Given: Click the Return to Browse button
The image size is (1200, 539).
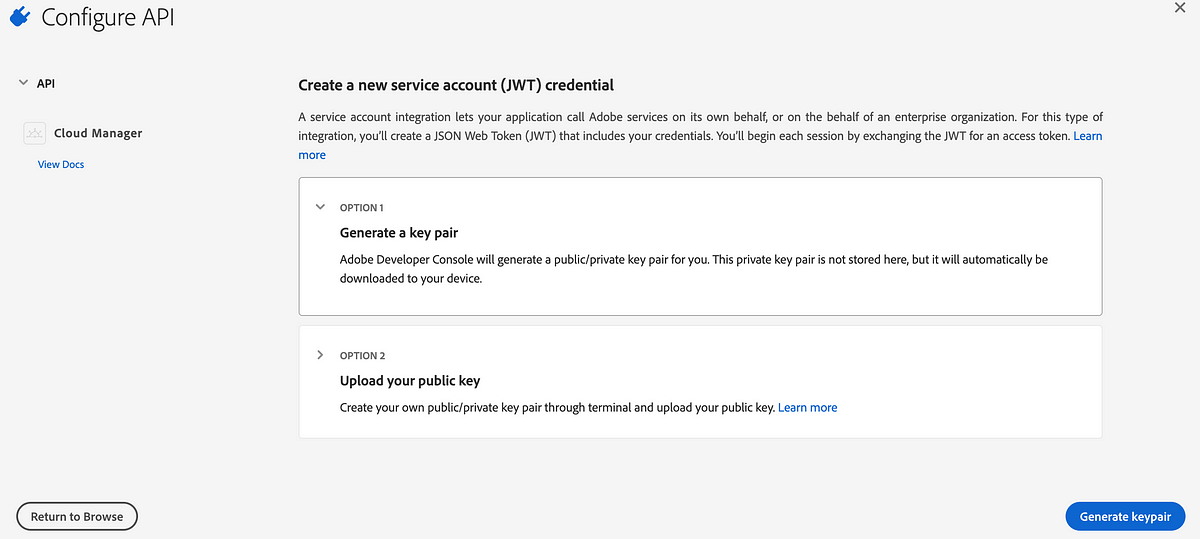Looking at the screenshot, I should (x=77, y=516).
